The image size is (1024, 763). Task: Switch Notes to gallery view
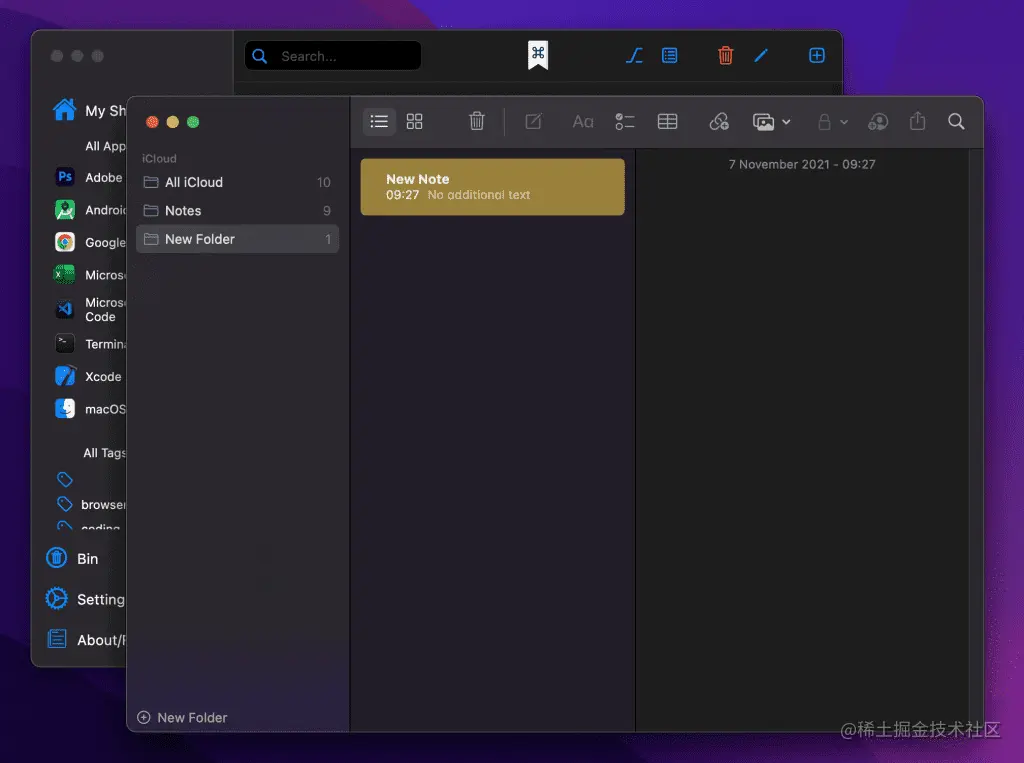click(x=414, y=122)
